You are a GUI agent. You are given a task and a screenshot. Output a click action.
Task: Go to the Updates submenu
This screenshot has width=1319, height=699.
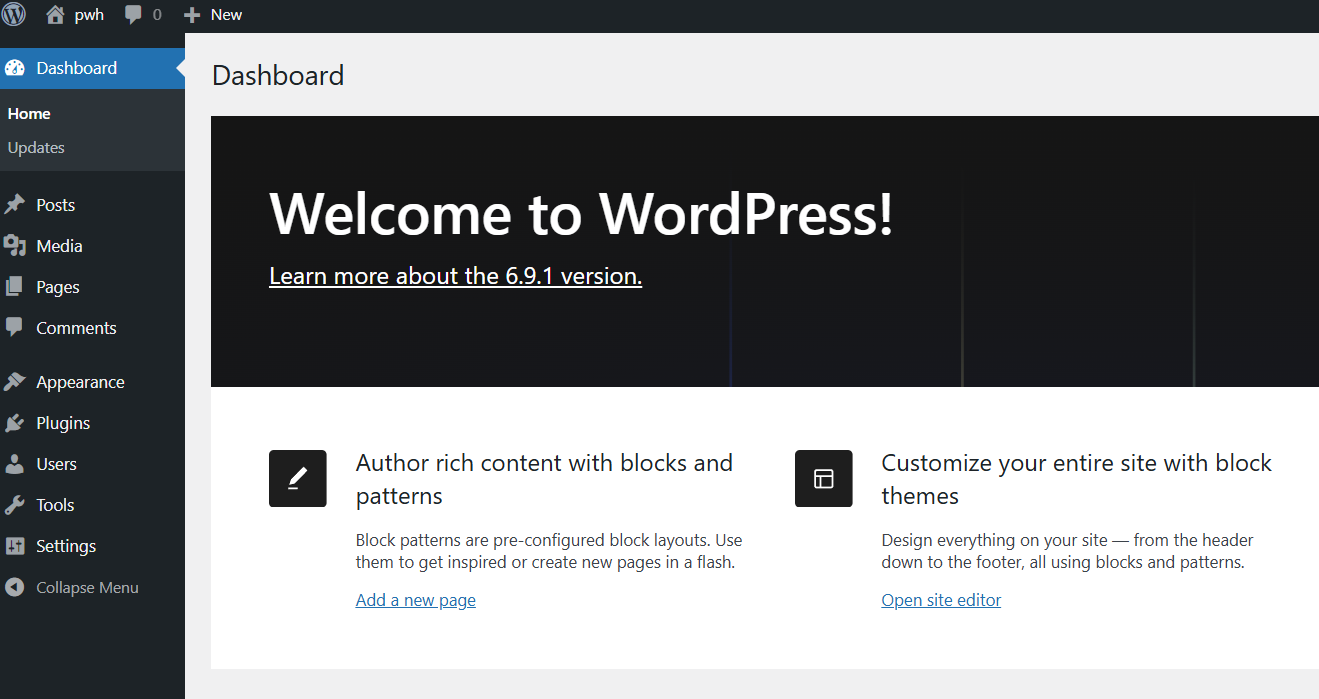point(36,147)
